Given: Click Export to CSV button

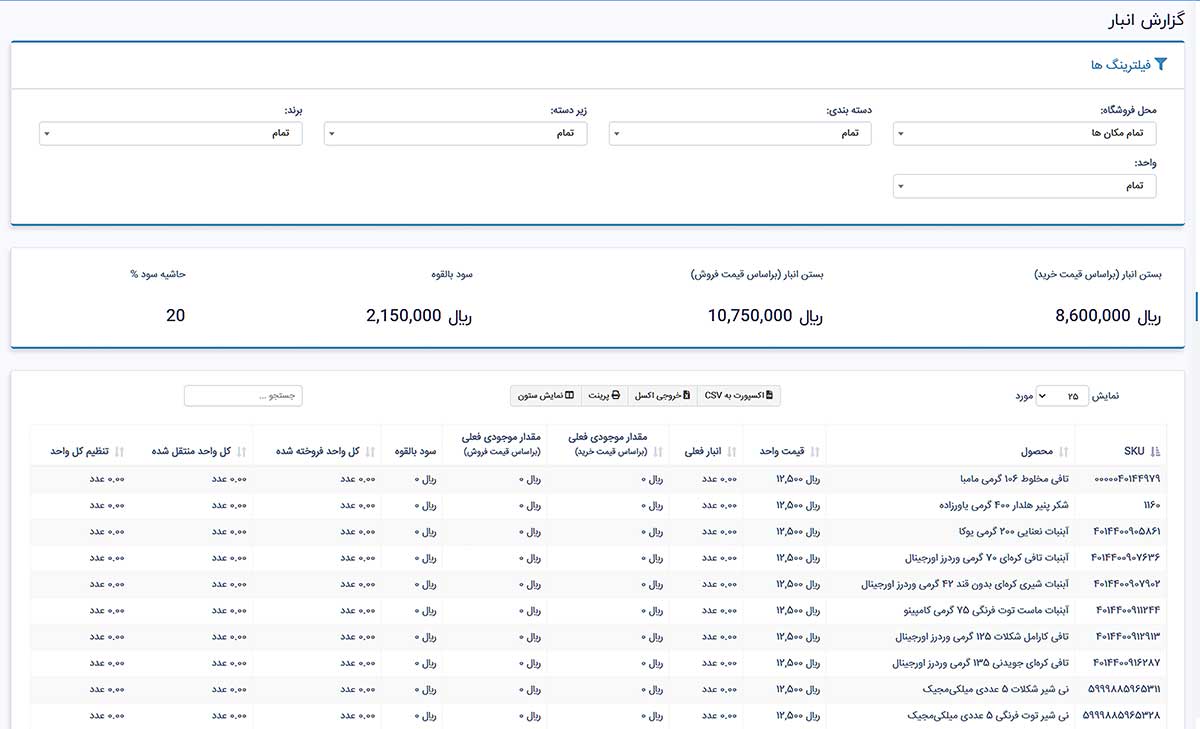Looking at the screenshot, I should (738, 396).
